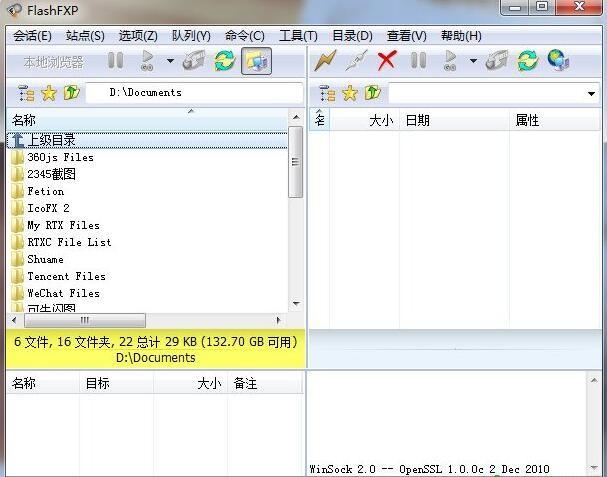Click the log pane scroll-up arrow

tap(593, 381)
